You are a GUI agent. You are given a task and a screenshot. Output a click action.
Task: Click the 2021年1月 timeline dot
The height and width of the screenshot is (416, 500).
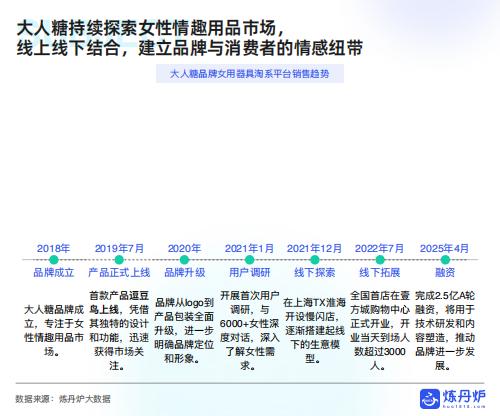click(x=249, y=260)
